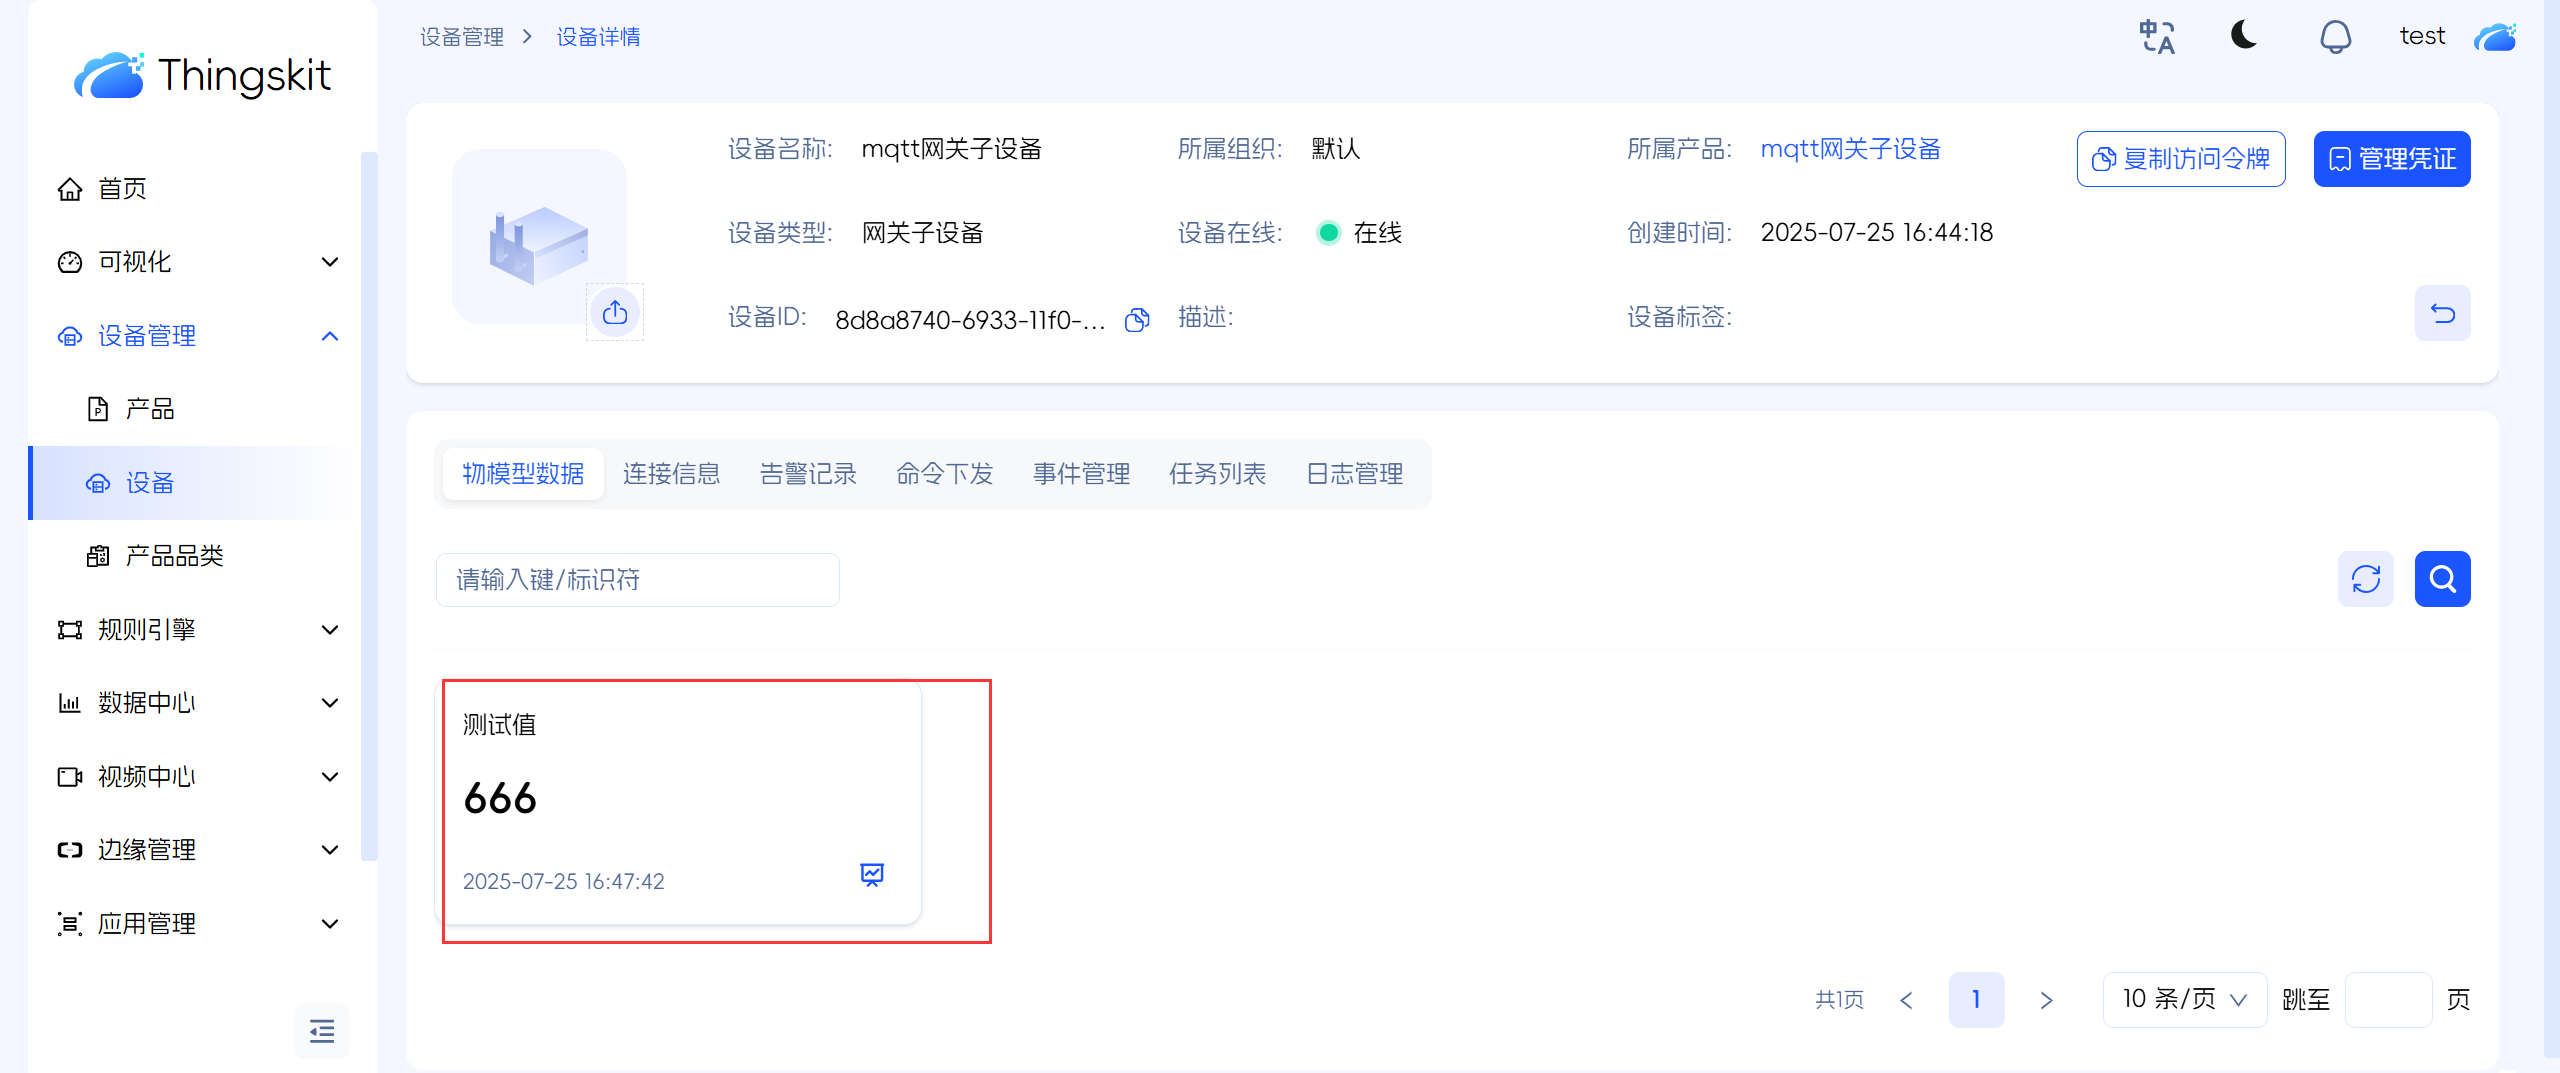Open history chart for 测试值 card

[x=872, y=875]
